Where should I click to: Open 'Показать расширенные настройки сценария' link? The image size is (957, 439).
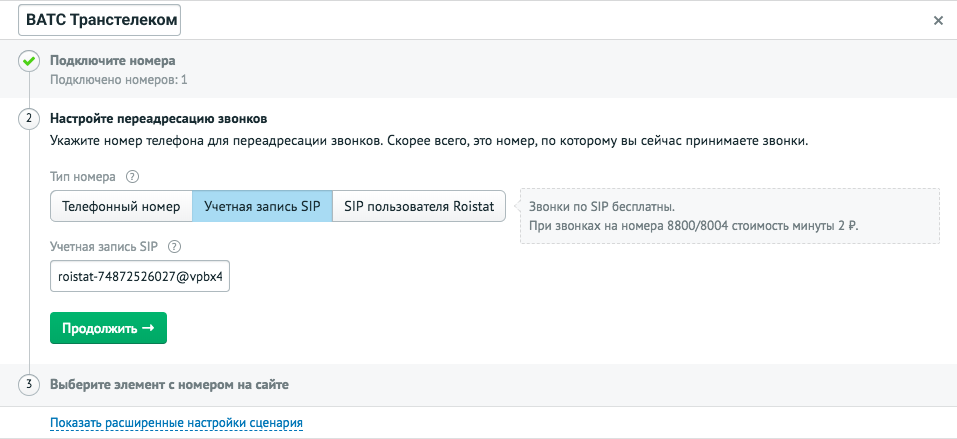click(176, 423)
